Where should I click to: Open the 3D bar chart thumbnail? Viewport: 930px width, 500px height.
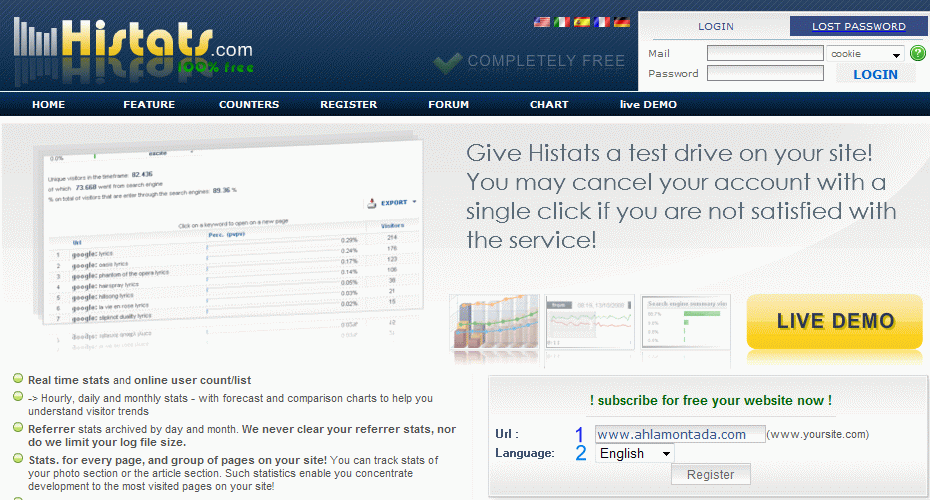tap(496, 321)
